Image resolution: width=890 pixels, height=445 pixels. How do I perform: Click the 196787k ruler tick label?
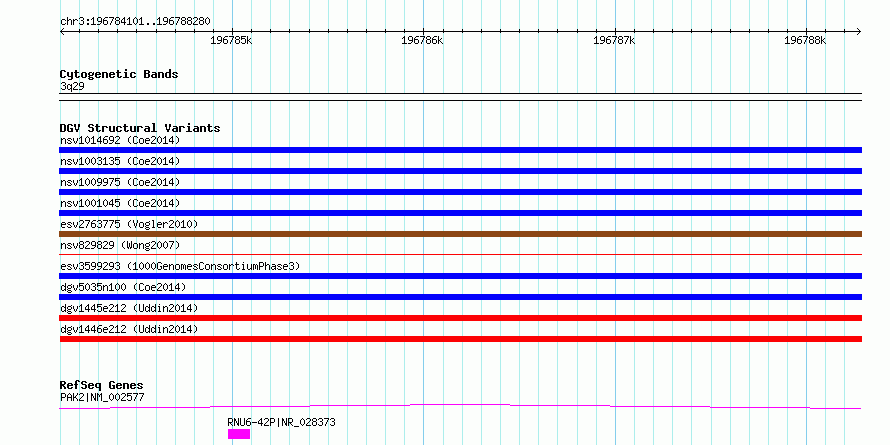pyautogui.click(x=614, y=40)
